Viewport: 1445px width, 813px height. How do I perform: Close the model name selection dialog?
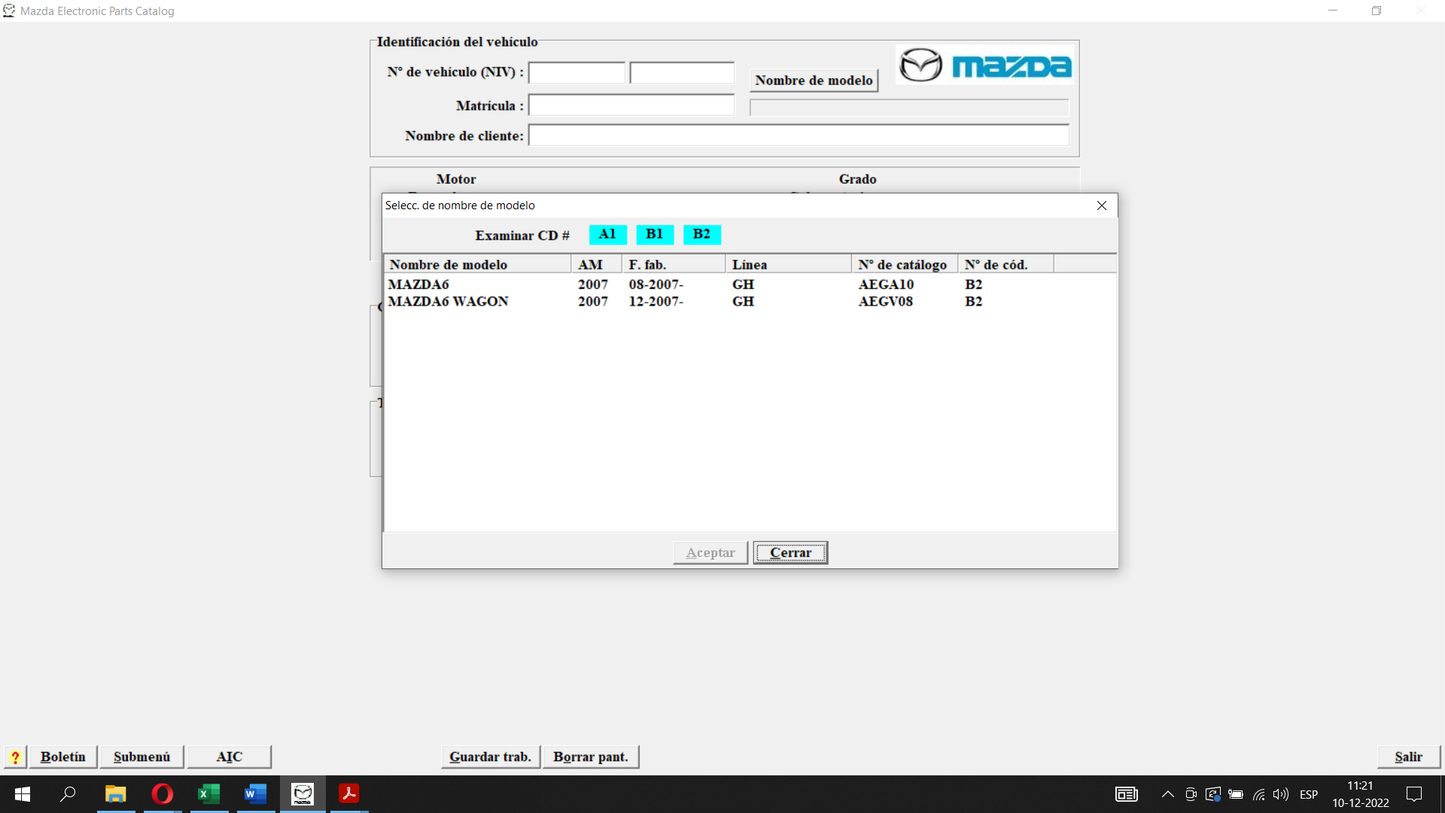tap(1101, 205)
